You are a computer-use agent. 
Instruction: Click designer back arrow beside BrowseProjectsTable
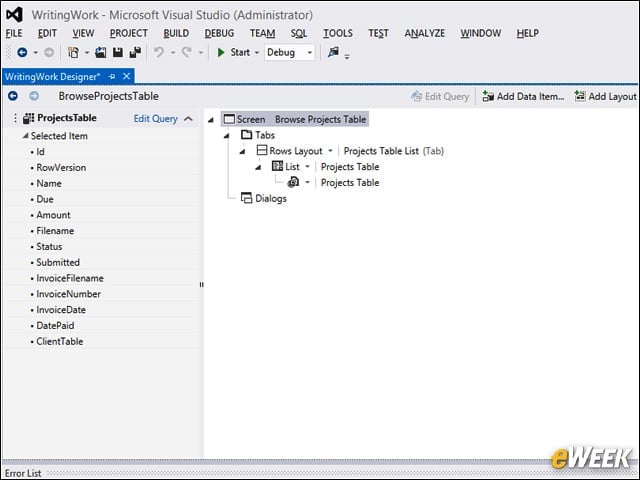[13, 96]
